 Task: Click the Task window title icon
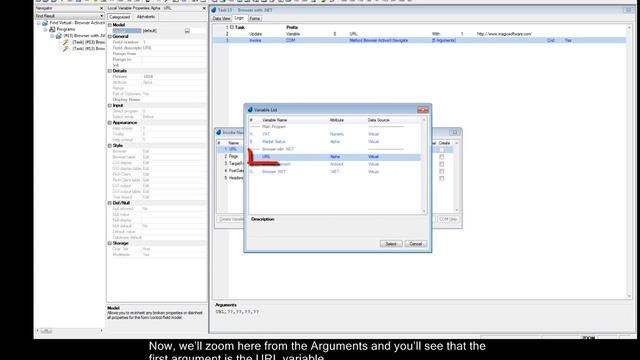pos(214,10)
